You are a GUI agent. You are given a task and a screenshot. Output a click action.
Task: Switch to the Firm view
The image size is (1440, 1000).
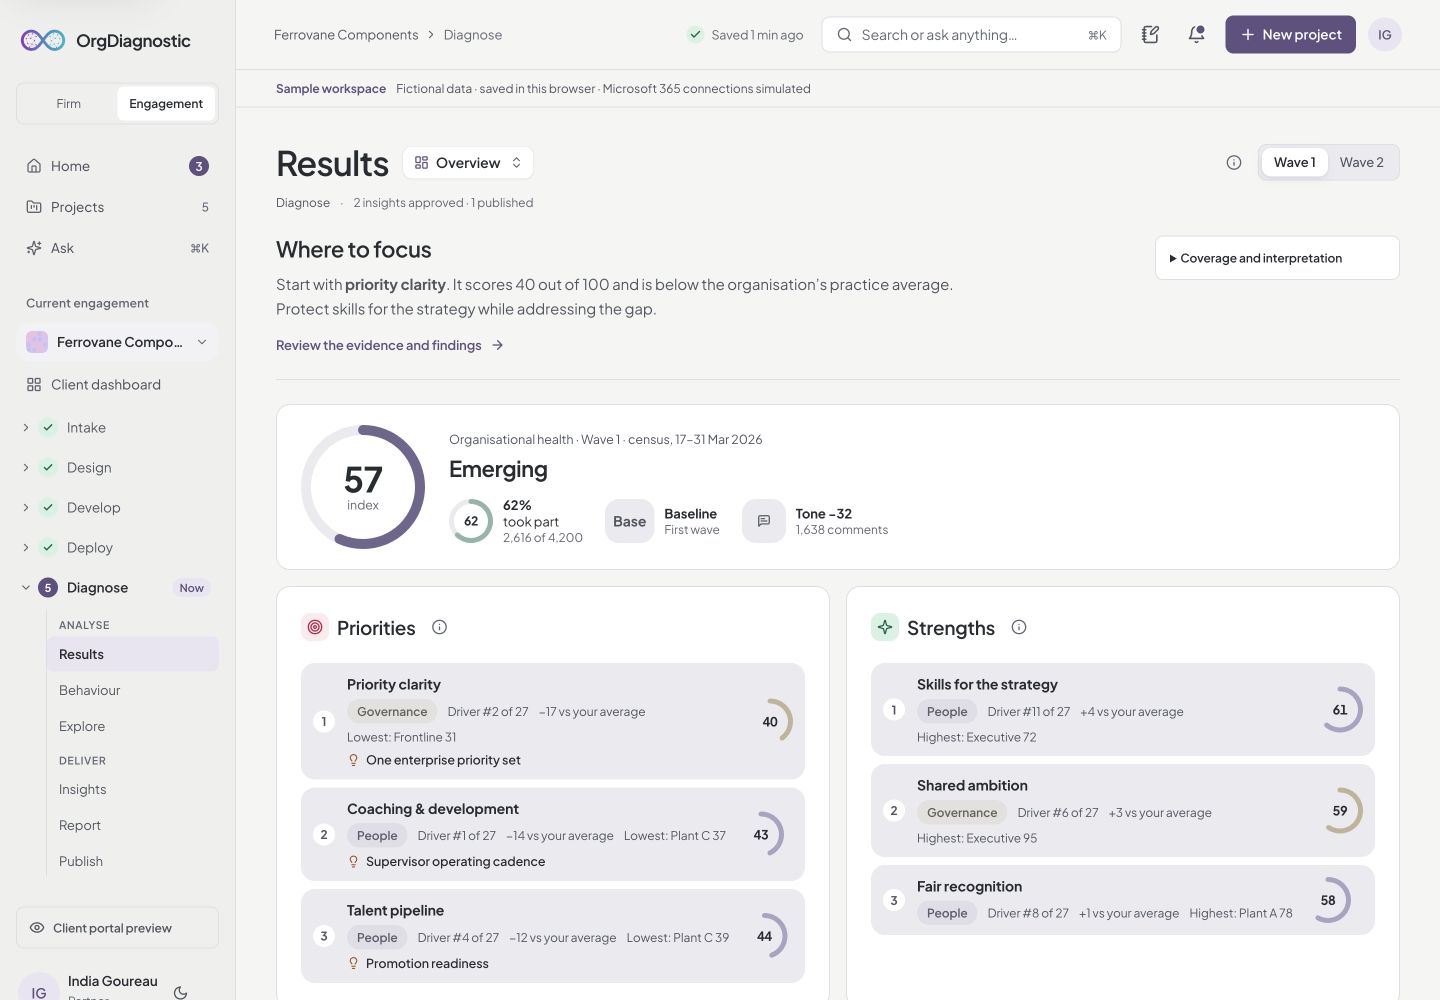pyautogui.click(x=68, y=104)
